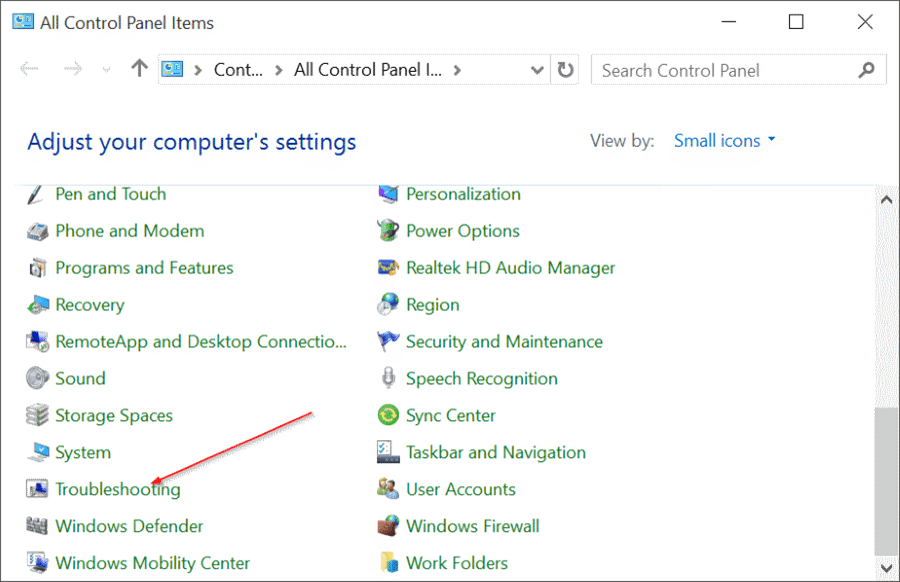Click the Storage Spaces icon
The width and height of the screenshot is (900, 582).
[x=37, y=415]
